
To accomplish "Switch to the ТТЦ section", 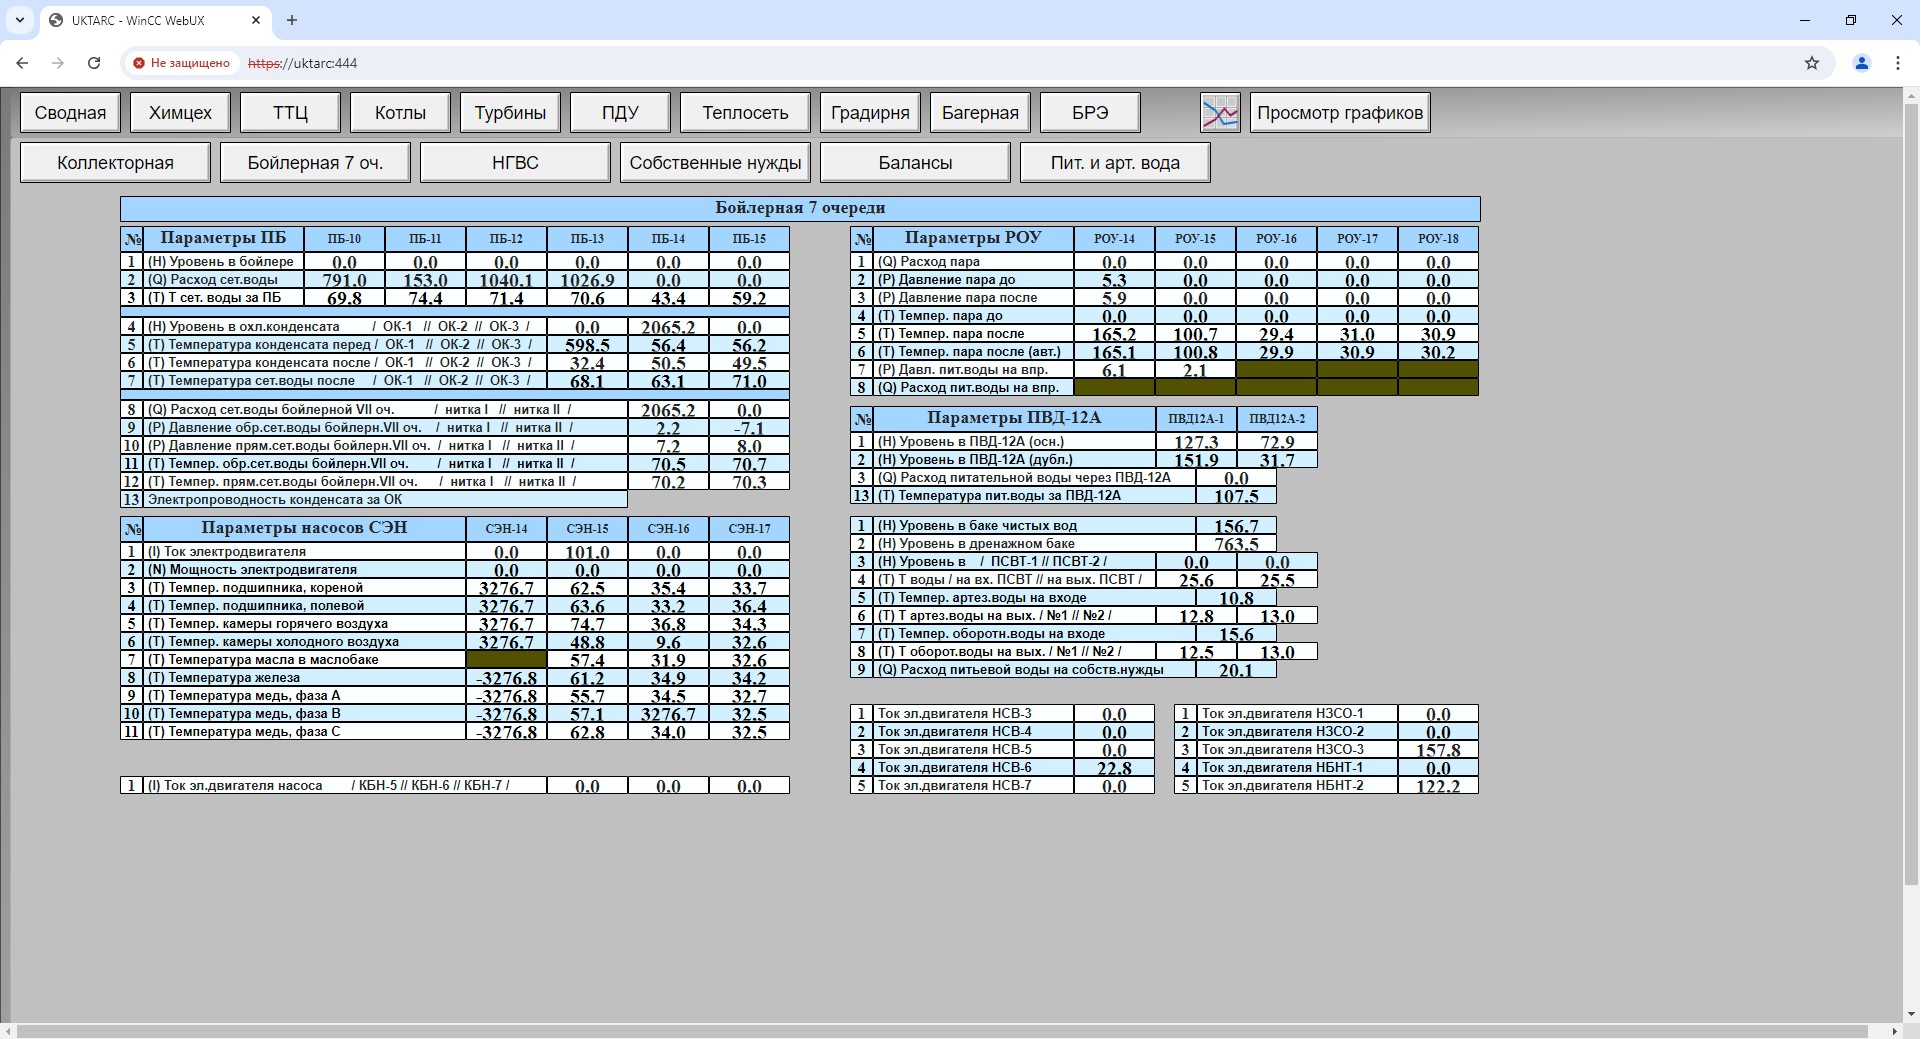I will coord(290,113).
